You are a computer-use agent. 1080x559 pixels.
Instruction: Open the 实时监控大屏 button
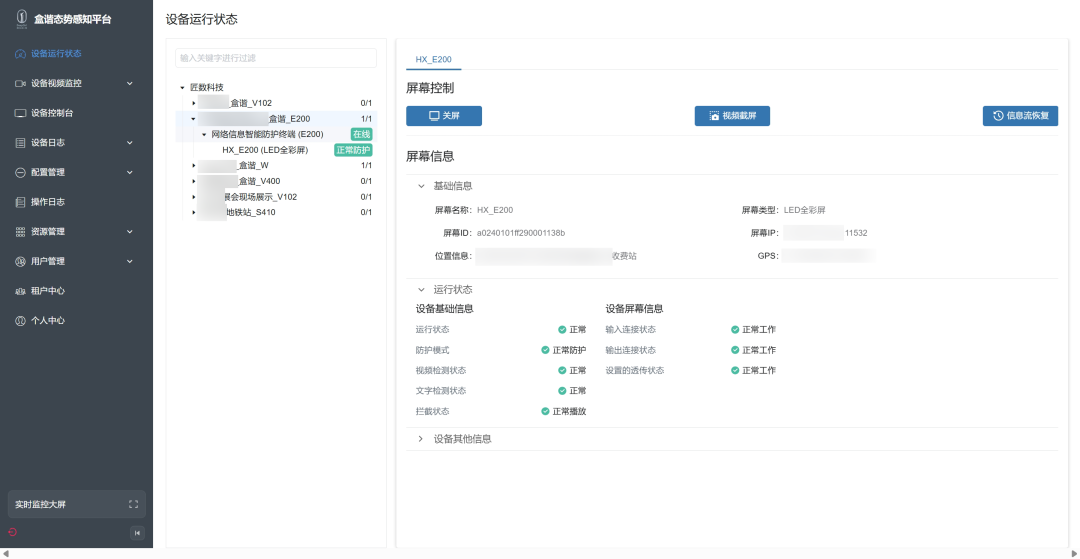[76, 504]
